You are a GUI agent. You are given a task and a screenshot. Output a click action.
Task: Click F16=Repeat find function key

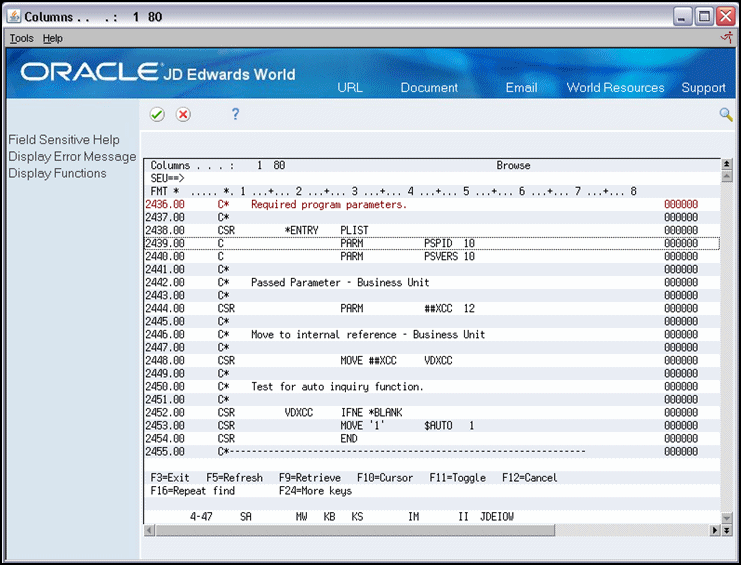point(192,491)
